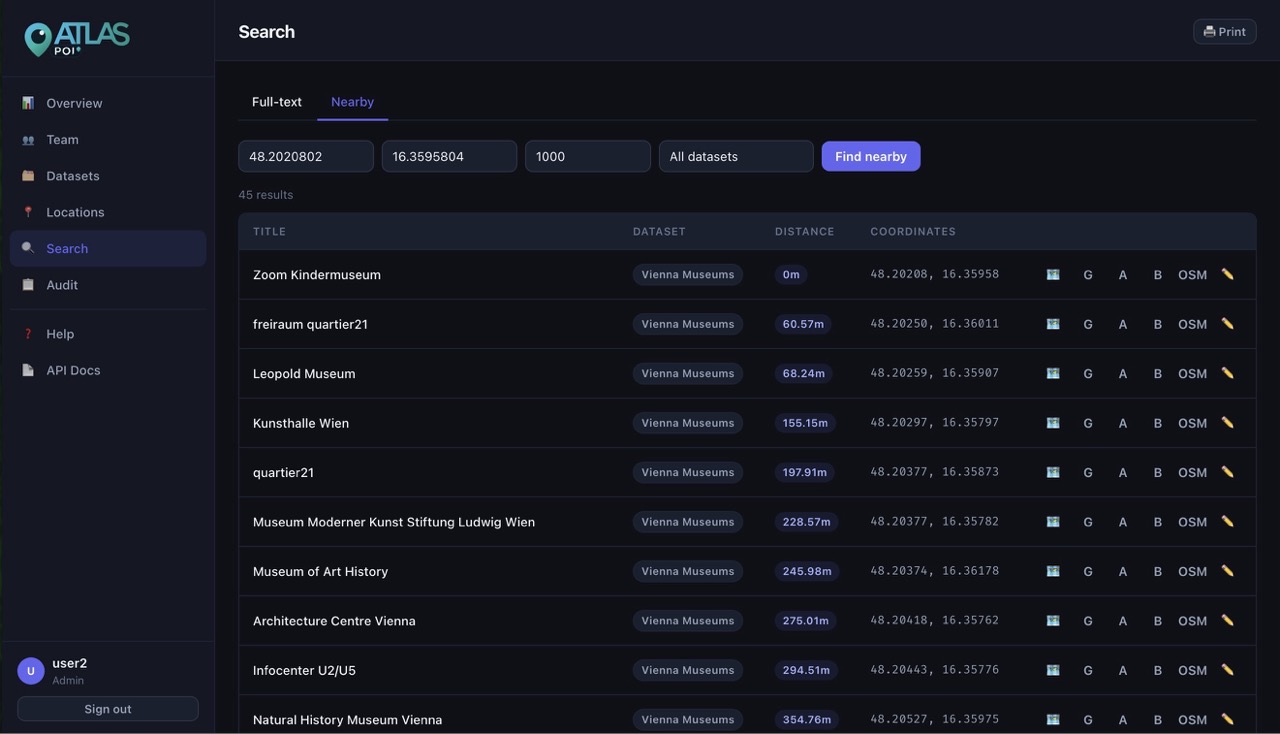
Task: Open the Search sidebar item
Action: [108, 249]
